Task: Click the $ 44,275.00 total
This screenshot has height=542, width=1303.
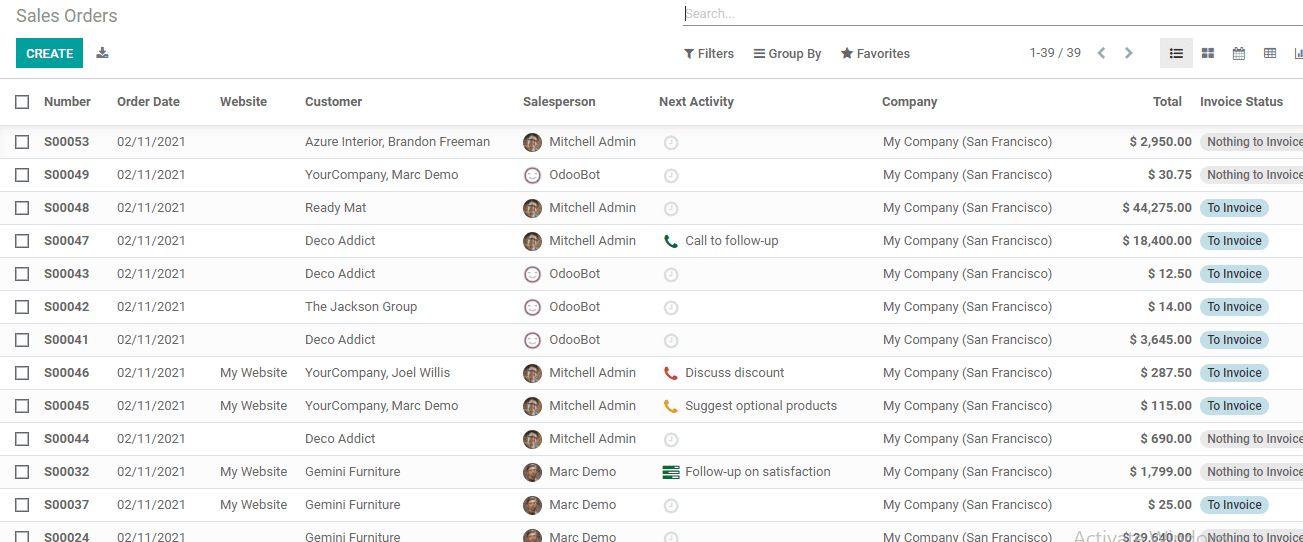Action: (1157, 208)
